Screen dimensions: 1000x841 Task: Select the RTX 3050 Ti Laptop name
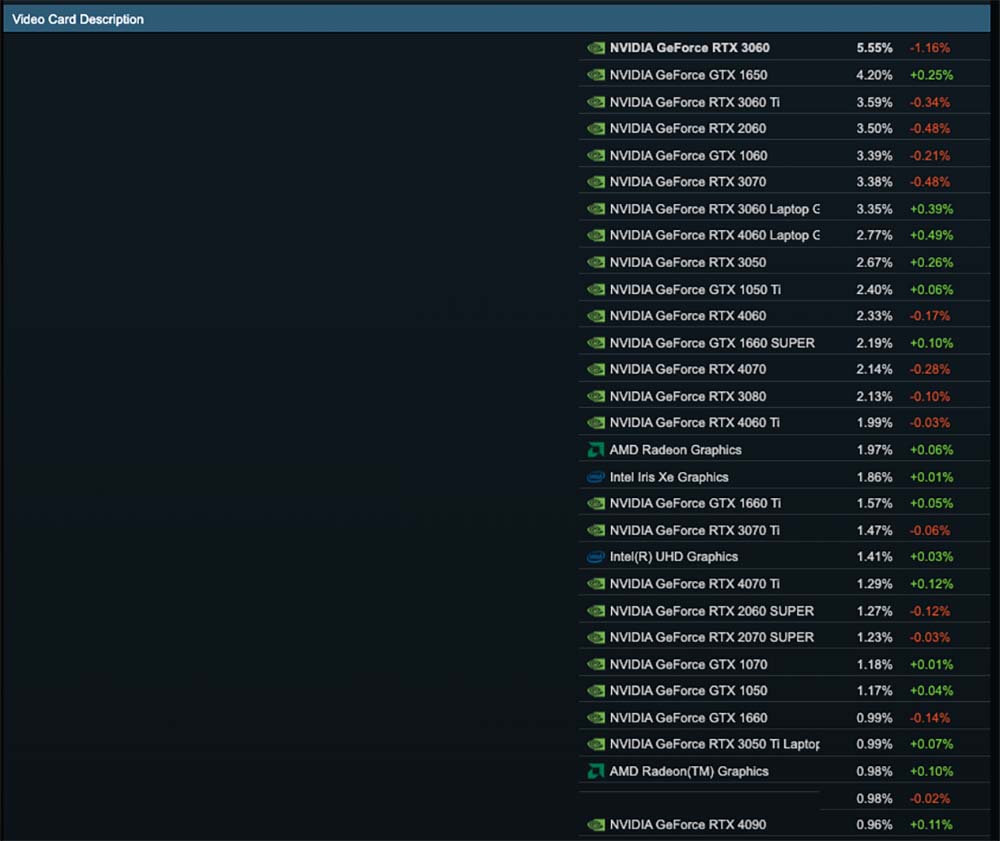coord(714,744)
